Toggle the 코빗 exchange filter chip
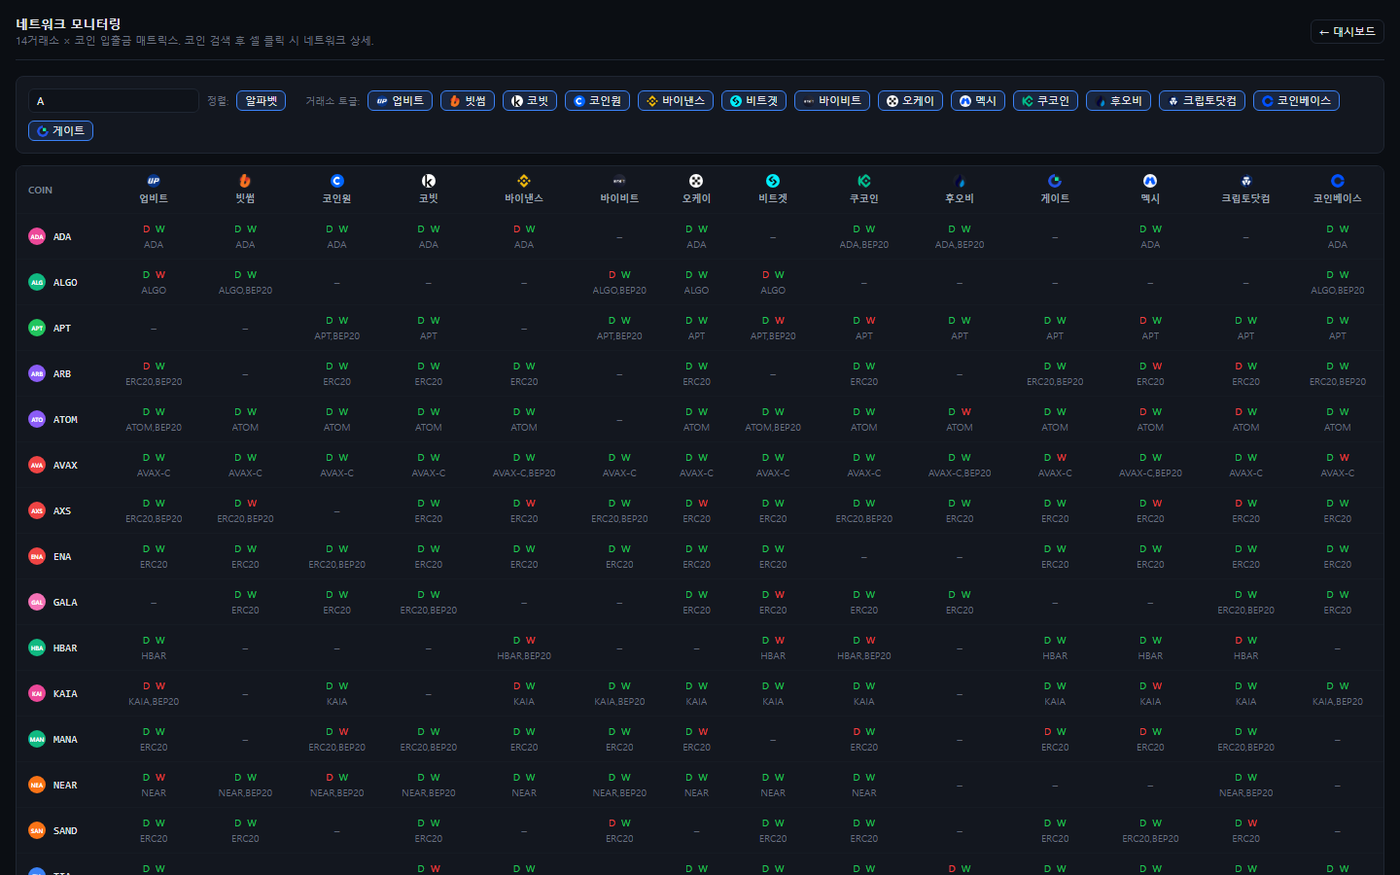 (530, 101)
